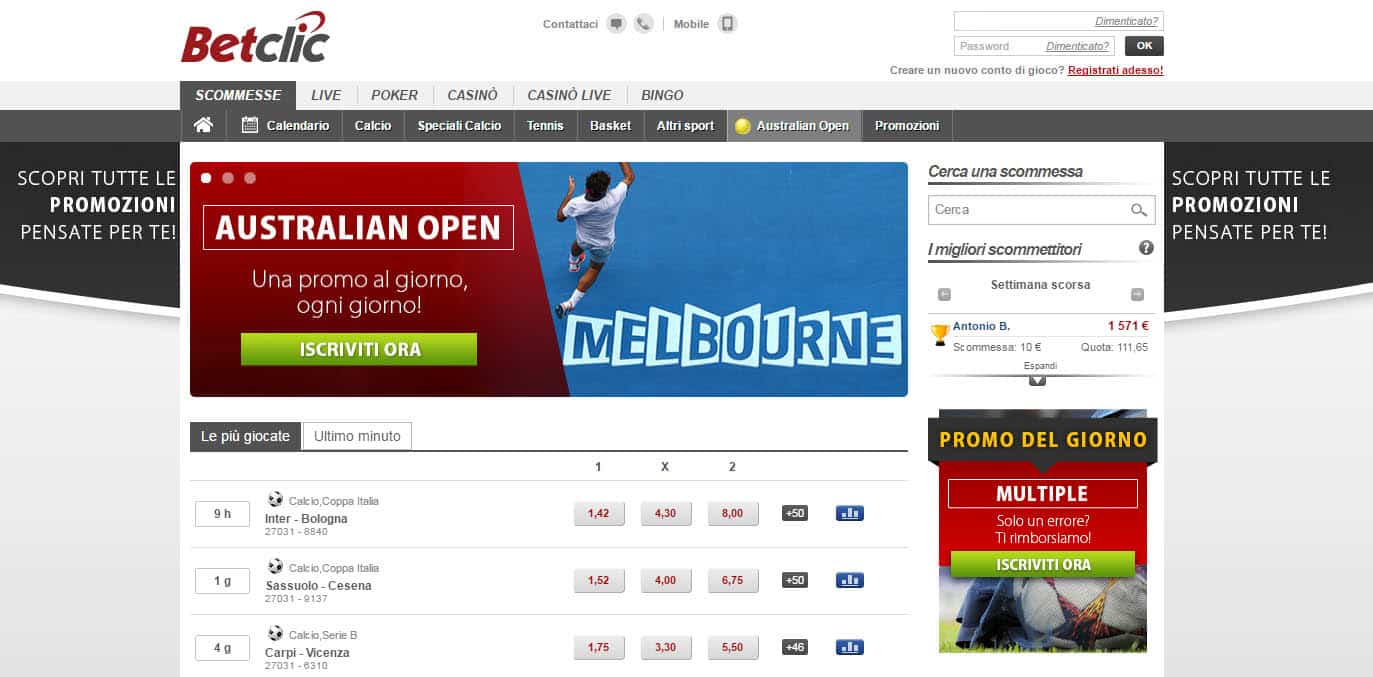Select Bologna win odds 8,00
Screen dimensions: 1373x677
pos(733,514)
